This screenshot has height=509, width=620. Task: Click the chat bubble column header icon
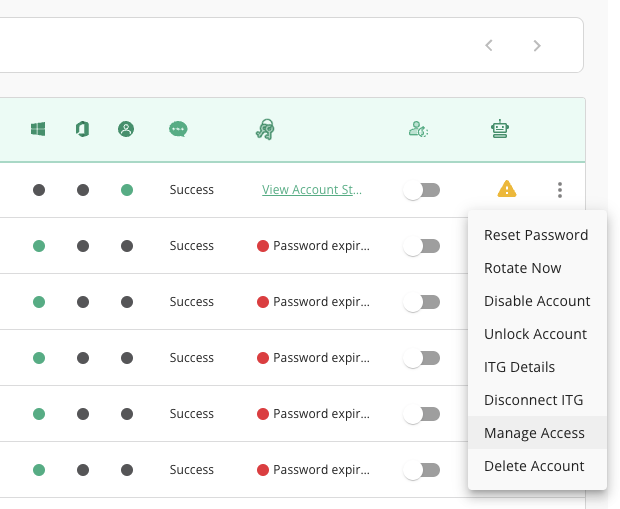click(x=178, y=129)
